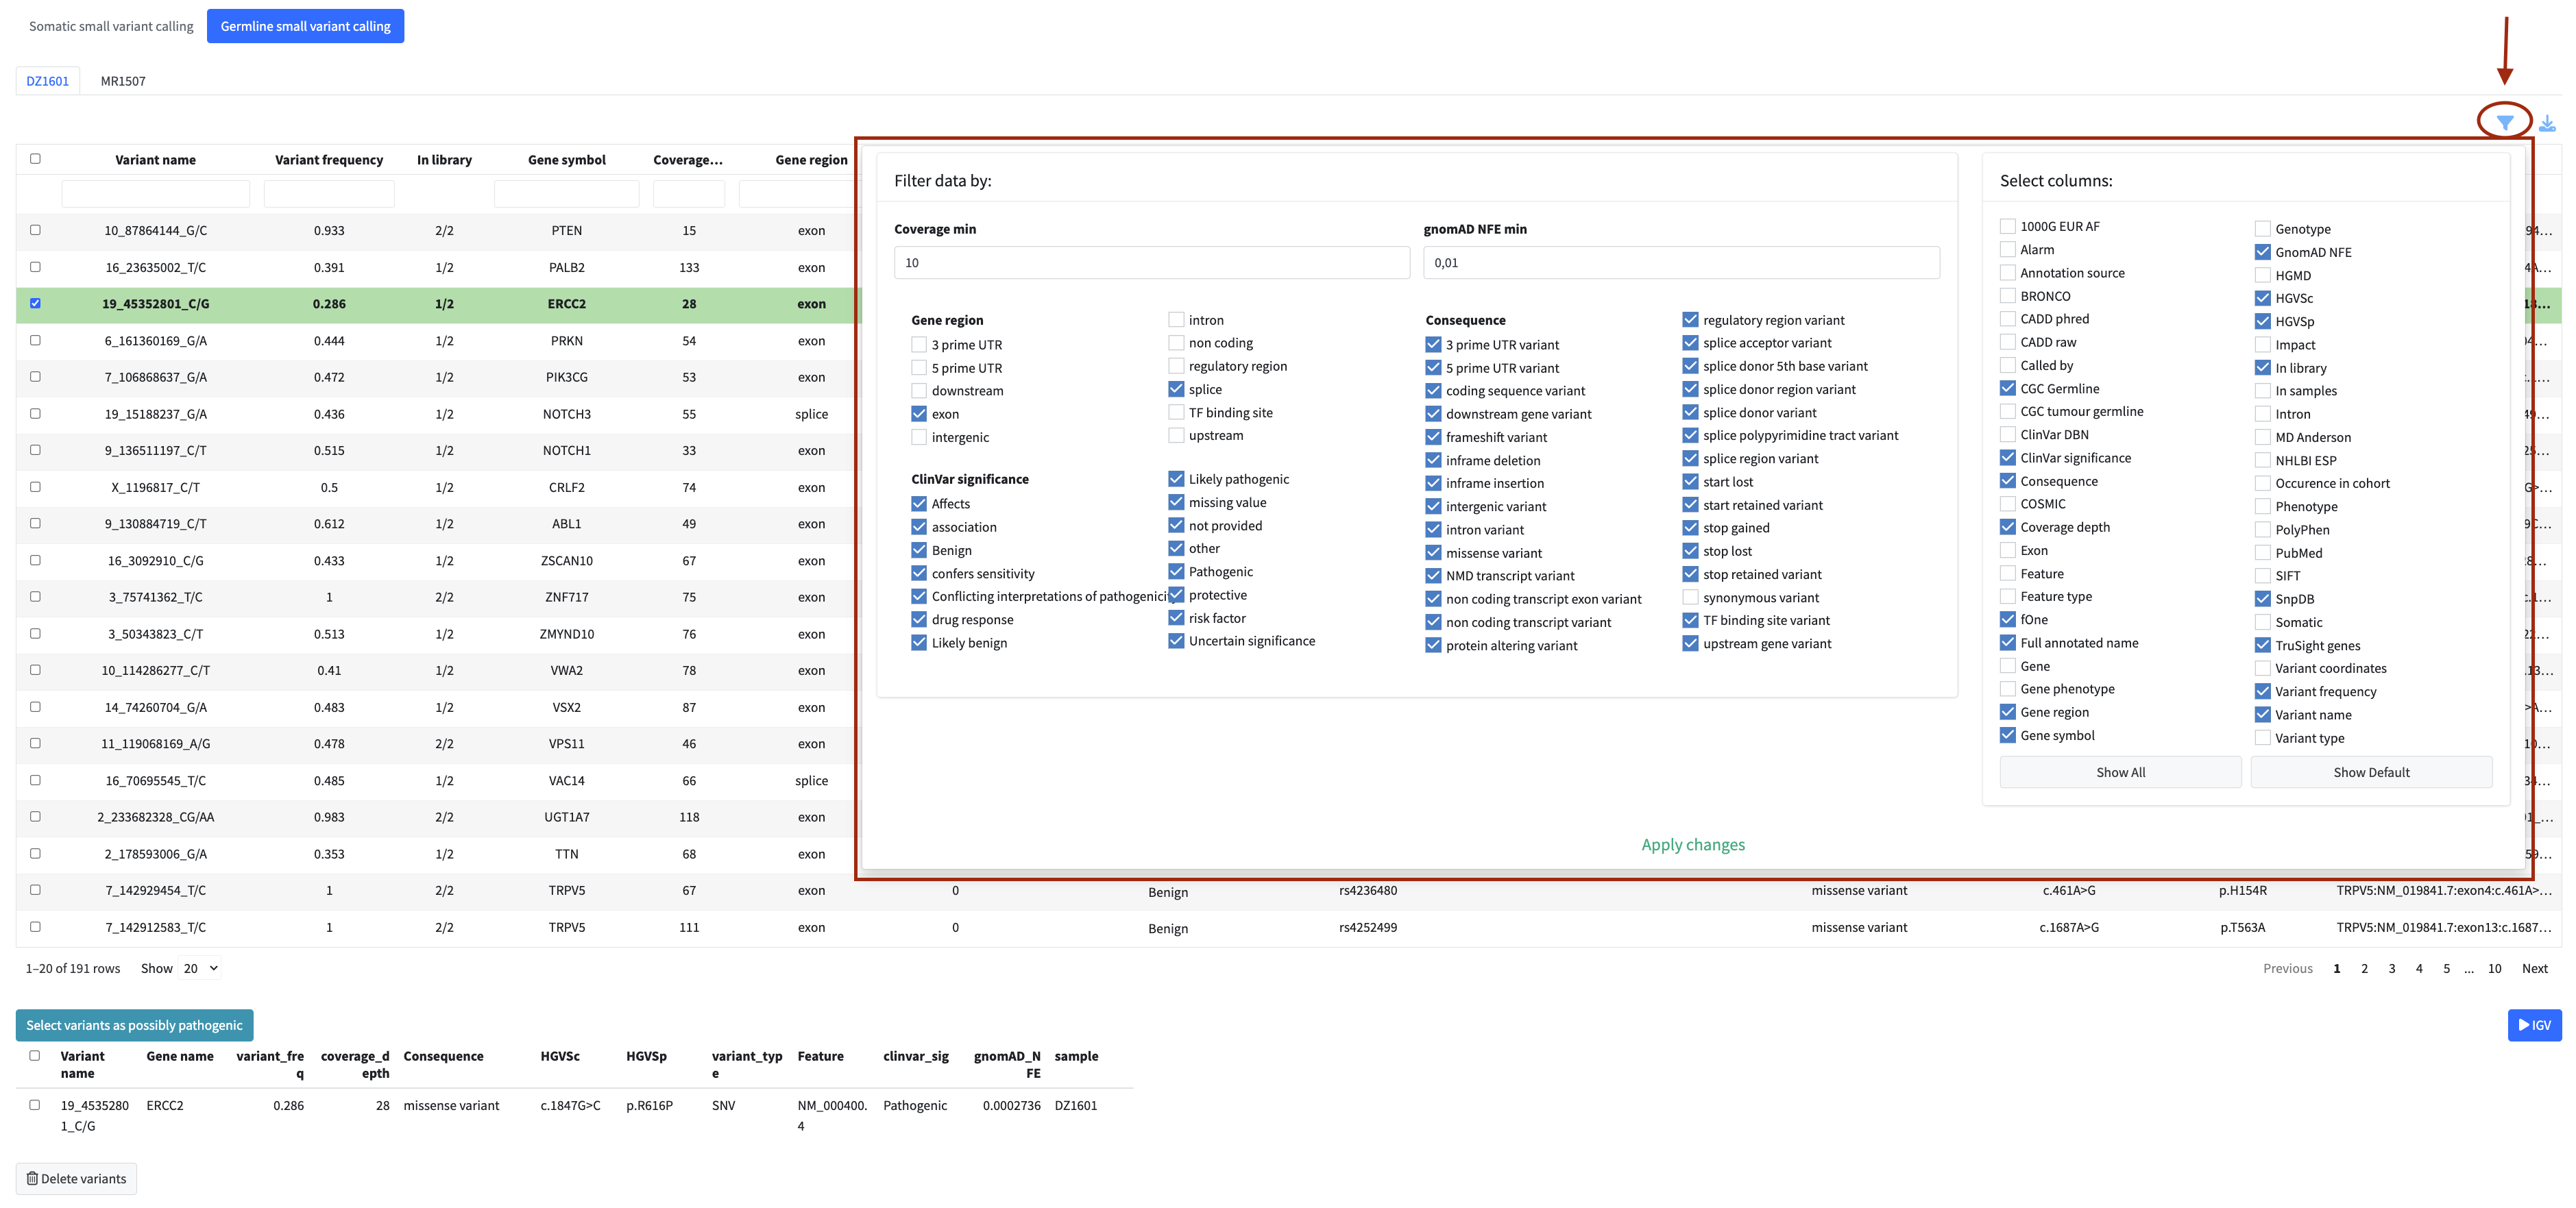The height and width of the screenshot is (1208, 2576).
Task: Click Select variants as possibly pathogenic
Action: [x=134, y=1025]
